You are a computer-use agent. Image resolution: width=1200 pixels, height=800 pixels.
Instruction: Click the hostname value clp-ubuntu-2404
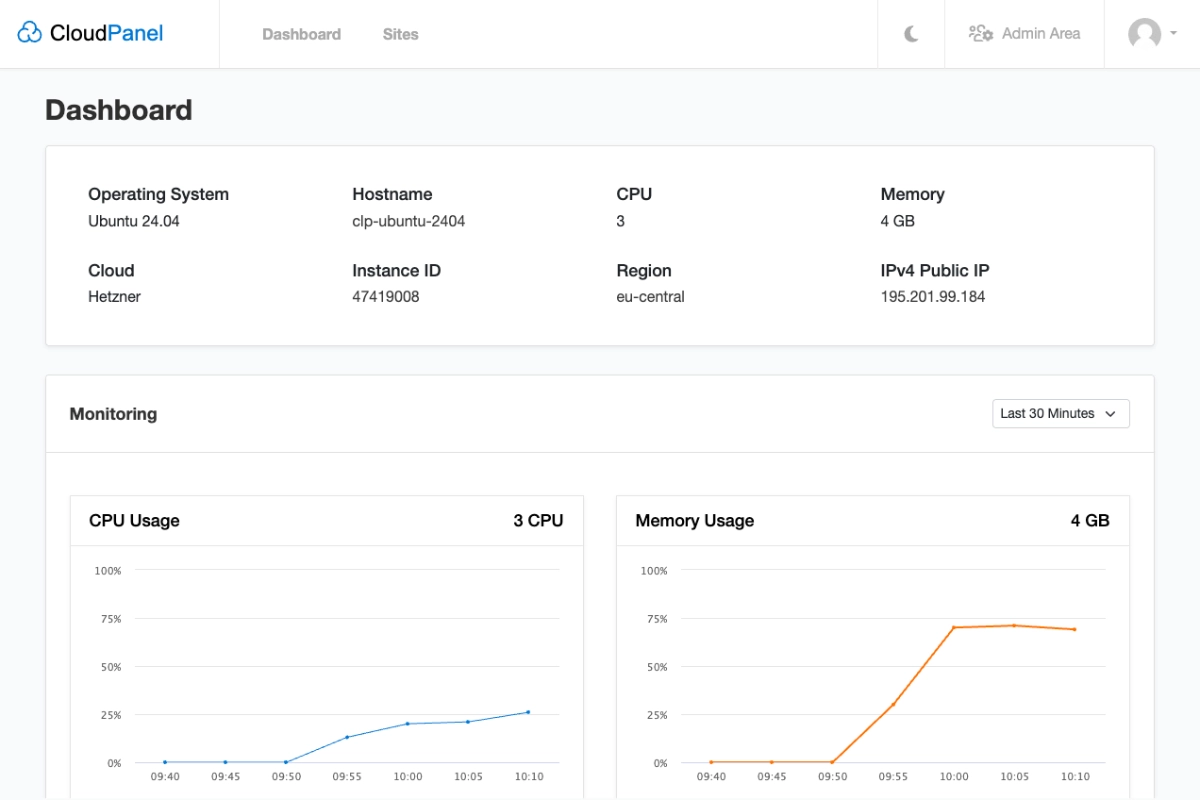coord(407,220)
